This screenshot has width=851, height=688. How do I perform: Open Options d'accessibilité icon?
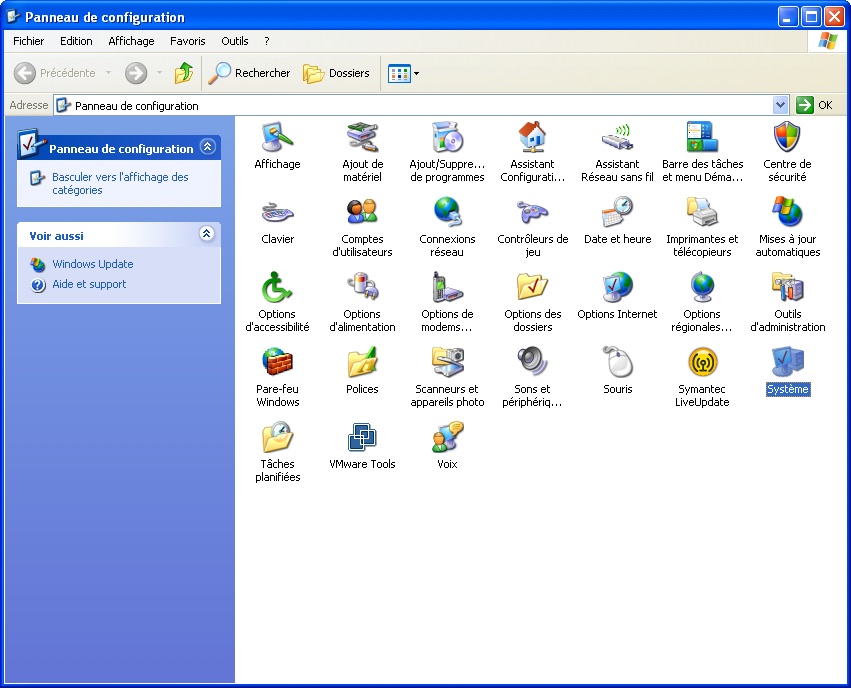click(x=277, y=287)
